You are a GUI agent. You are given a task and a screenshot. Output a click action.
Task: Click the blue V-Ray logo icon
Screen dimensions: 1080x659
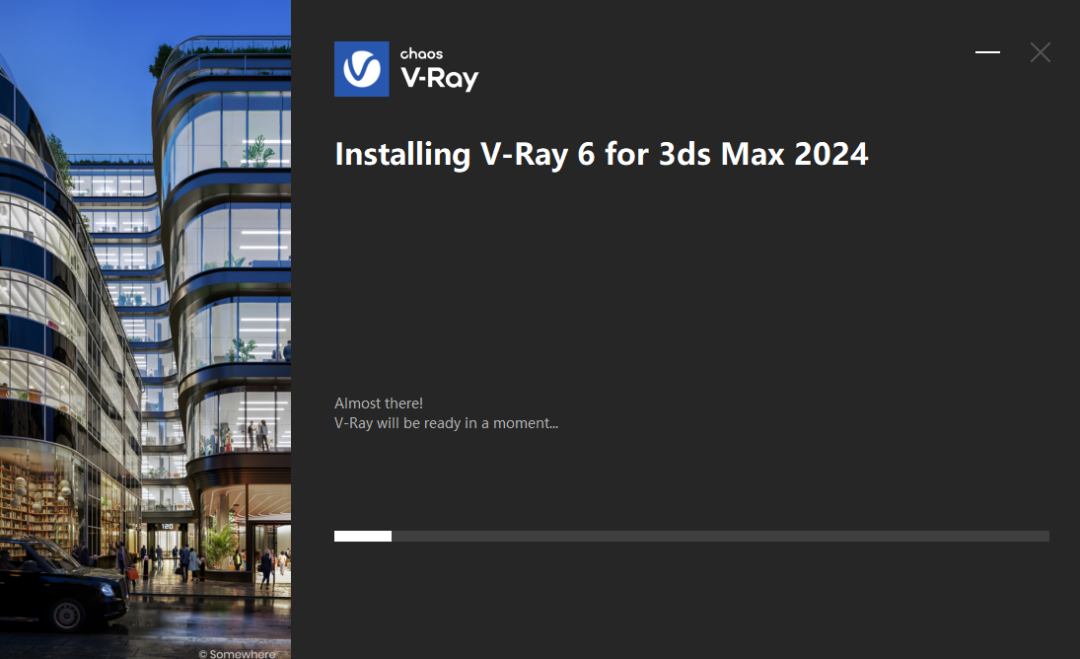361,69
